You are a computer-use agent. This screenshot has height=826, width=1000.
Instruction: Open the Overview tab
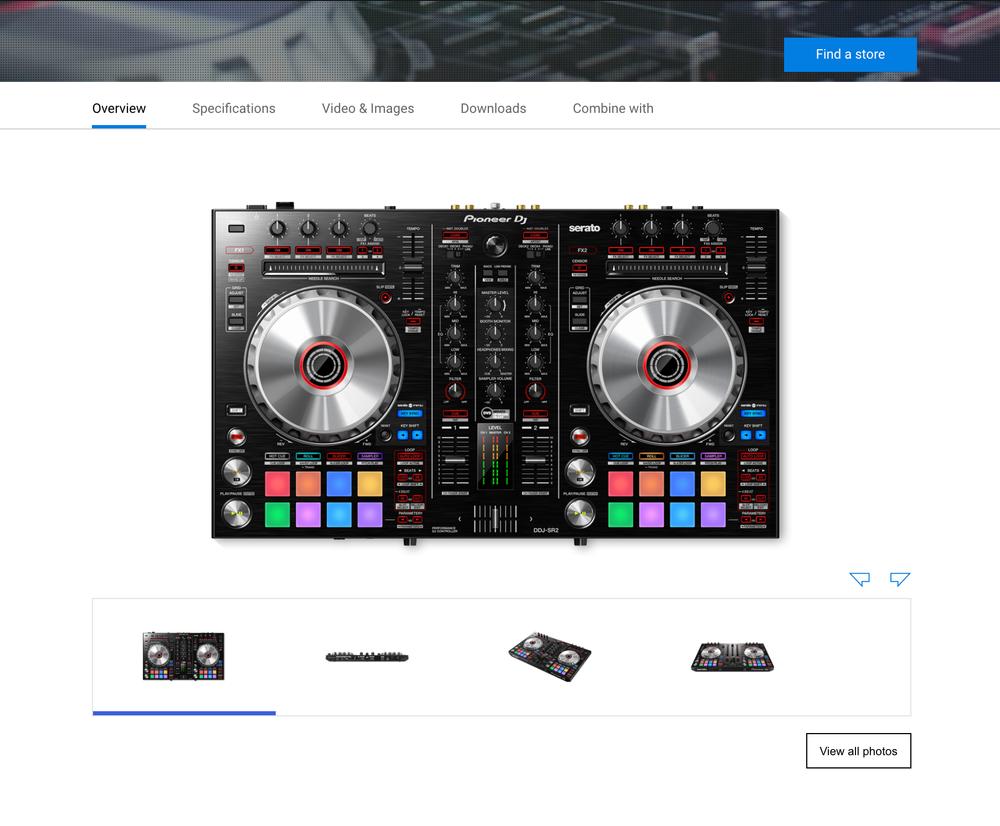coord(119,108)
